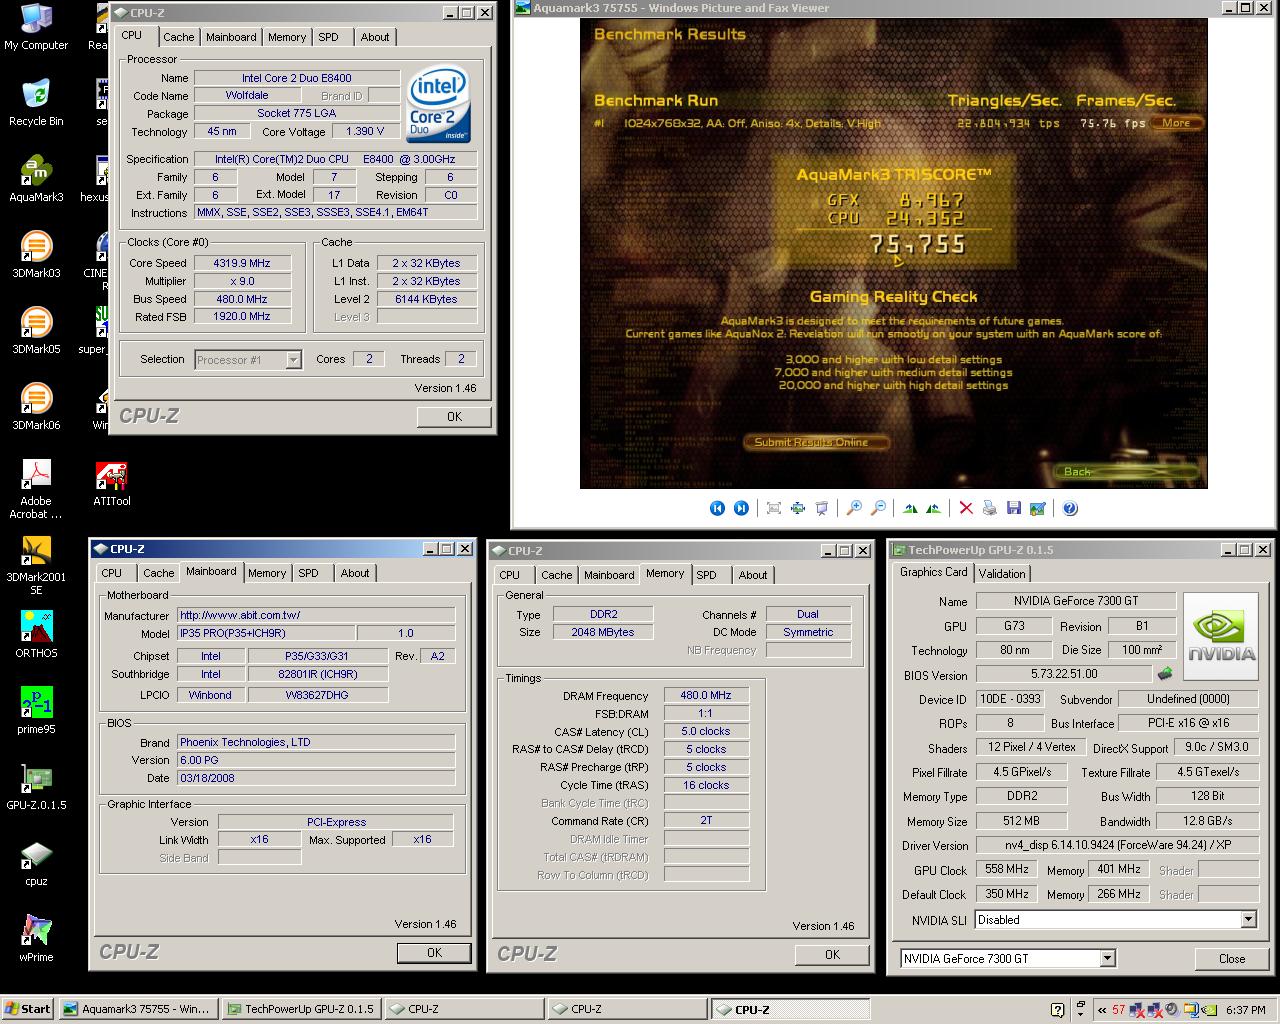Click GPU Clock 558 MHz field

click(1007, 869)
